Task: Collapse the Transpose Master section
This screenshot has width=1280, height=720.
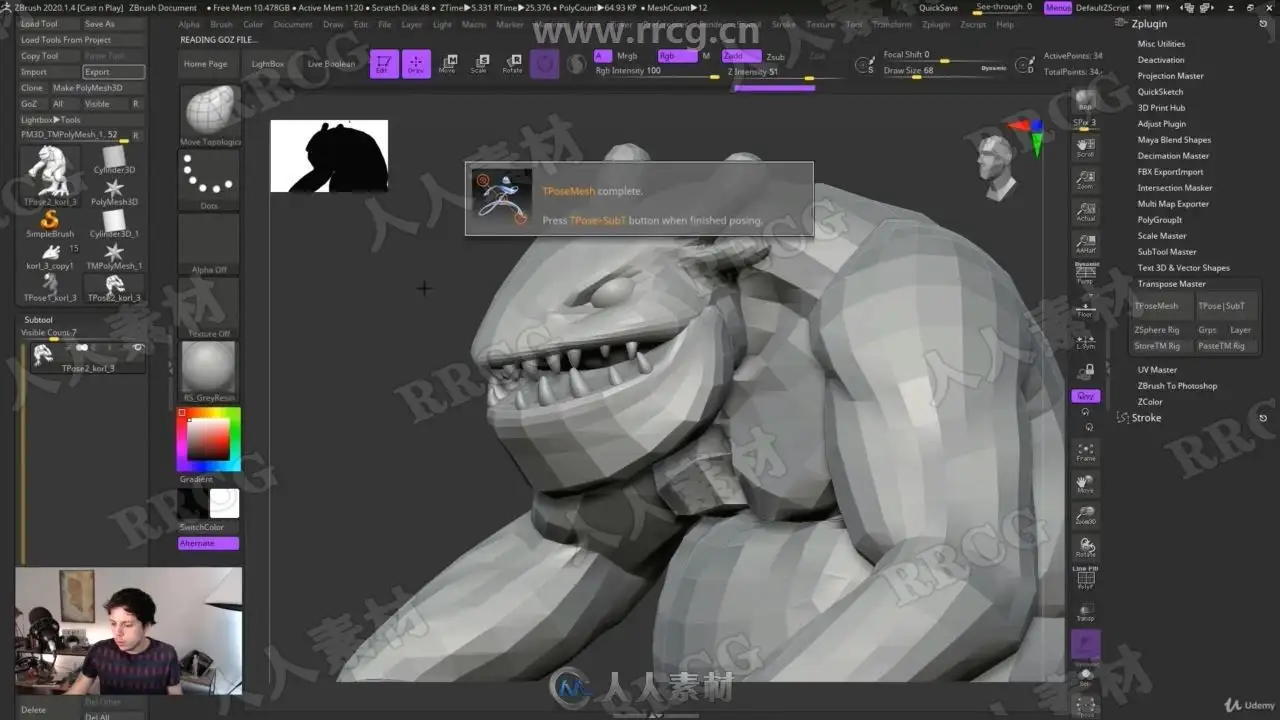Action: pyautogui.click(x=1172, y=284)
